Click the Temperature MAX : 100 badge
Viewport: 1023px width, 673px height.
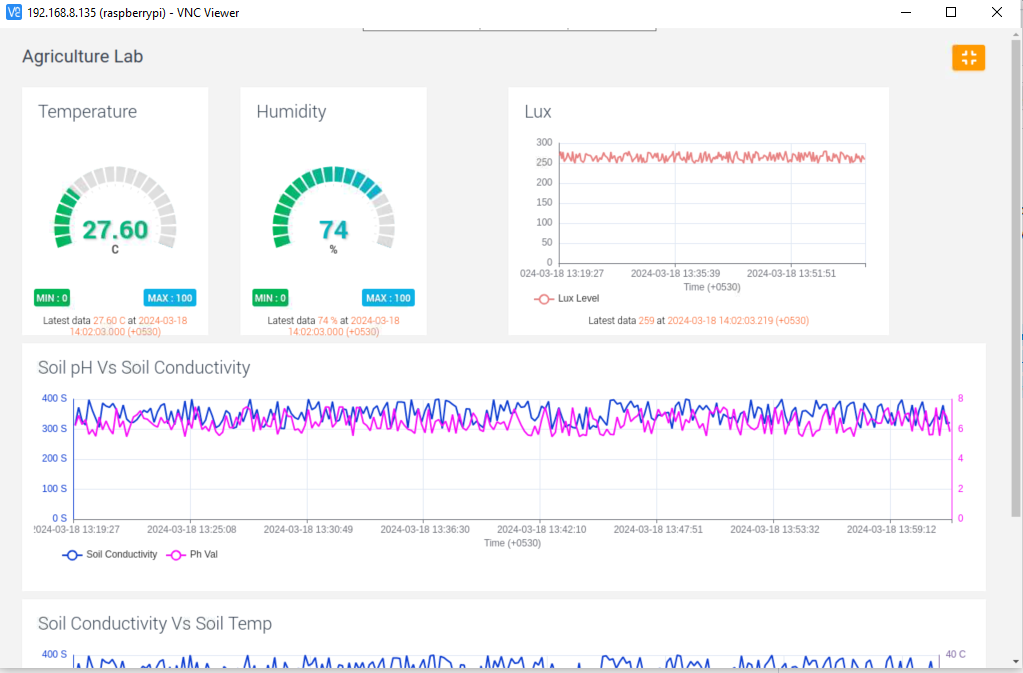pyautogui.click(x=170, y=298)
